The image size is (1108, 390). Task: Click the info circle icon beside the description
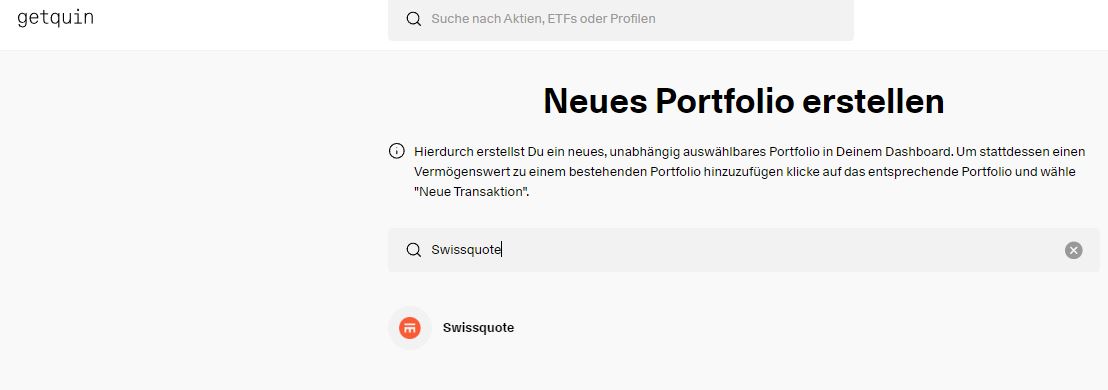(397, 151)
